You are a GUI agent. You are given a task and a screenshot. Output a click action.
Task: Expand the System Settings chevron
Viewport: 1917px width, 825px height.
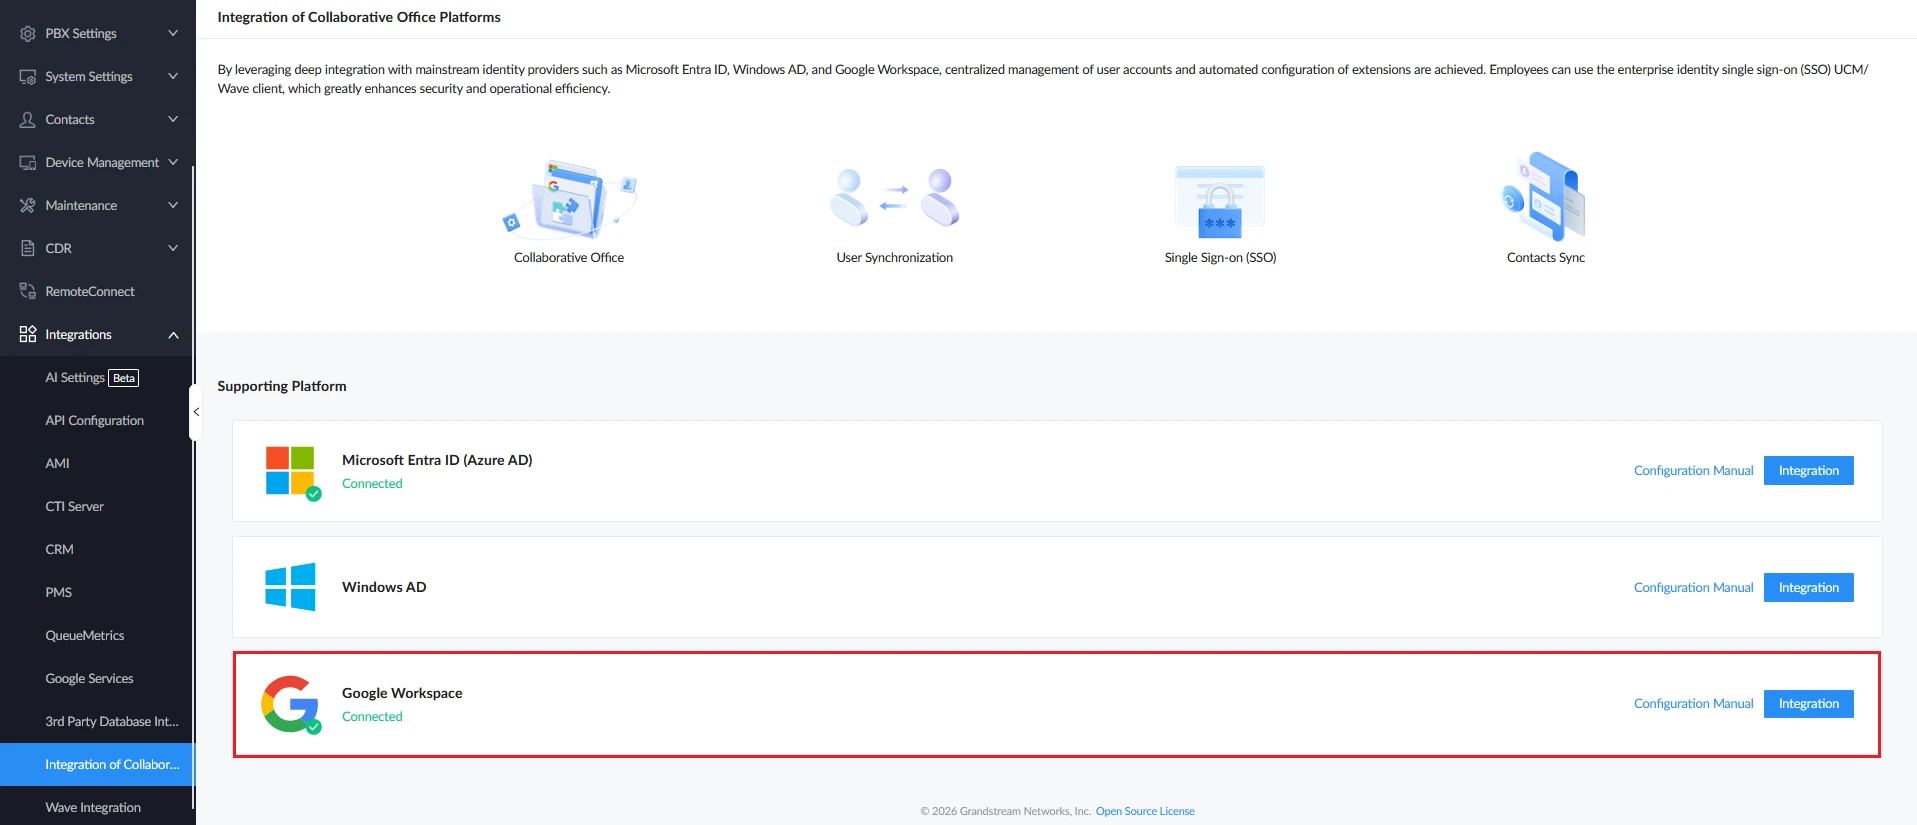point(173,77)
